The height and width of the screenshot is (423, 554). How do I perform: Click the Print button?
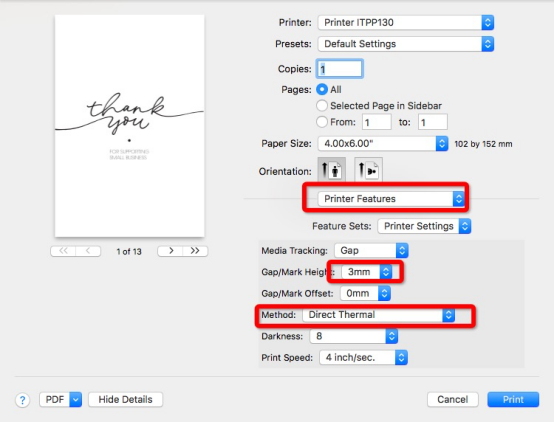click(513, 400)
